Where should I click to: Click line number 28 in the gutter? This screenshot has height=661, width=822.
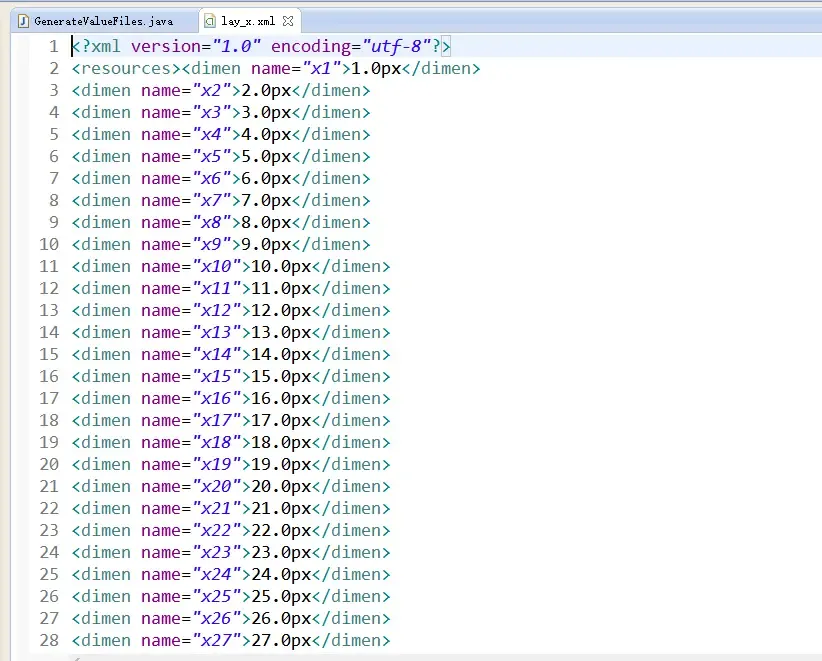[49, 641]
